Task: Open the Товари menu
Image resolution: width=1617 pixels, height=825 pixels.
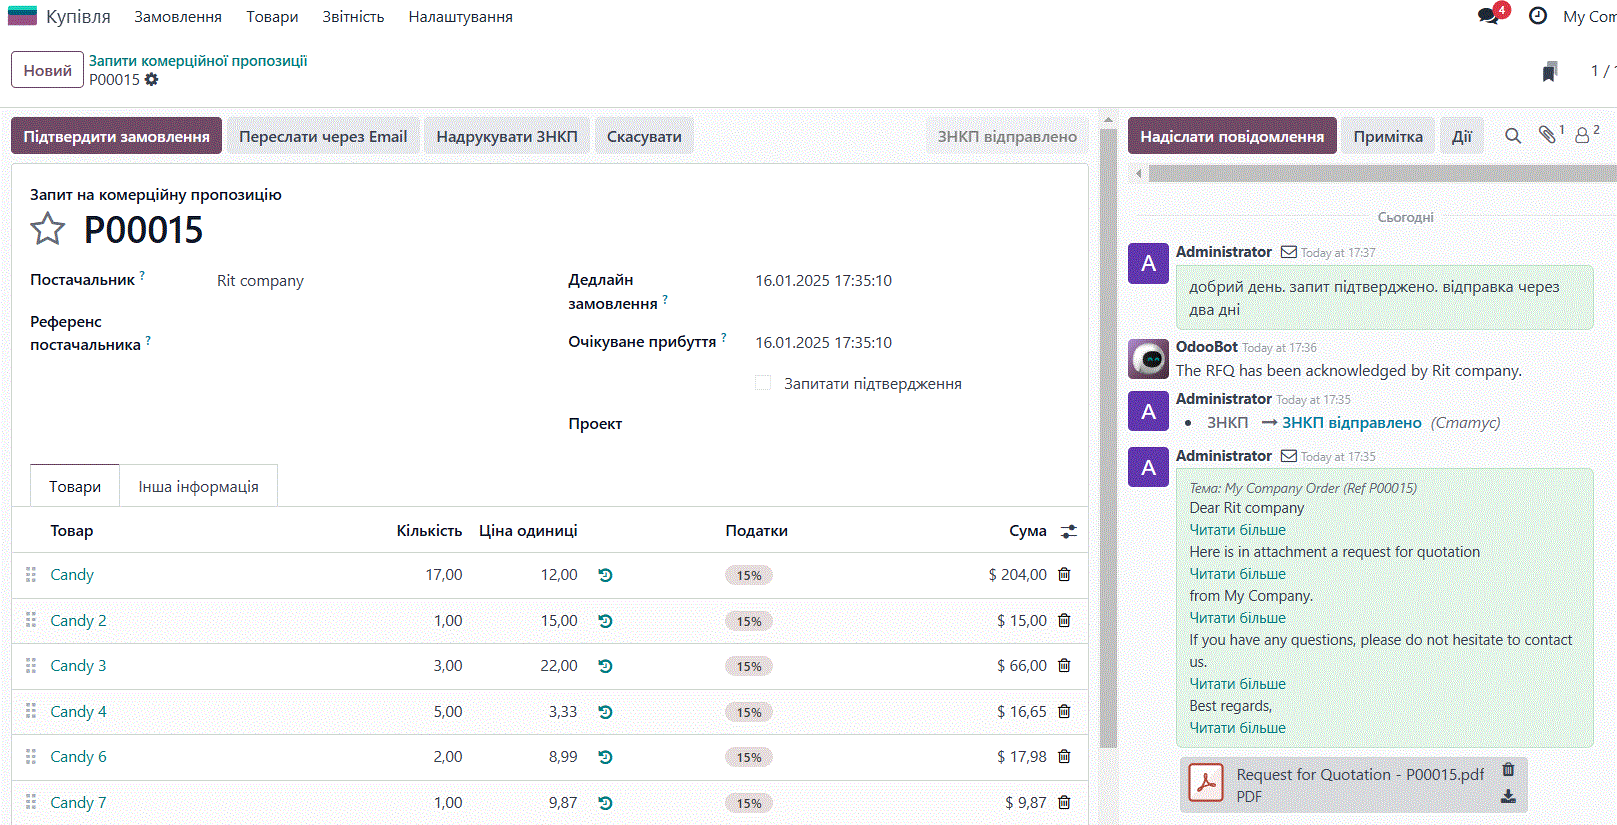Action: tap(272, 17)
